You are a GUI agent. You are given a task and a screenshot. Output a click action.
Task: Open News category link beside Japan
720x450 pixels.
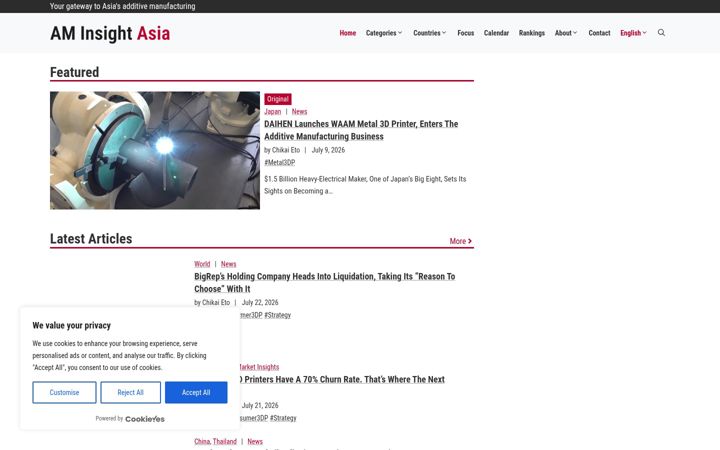pos(299,112)
